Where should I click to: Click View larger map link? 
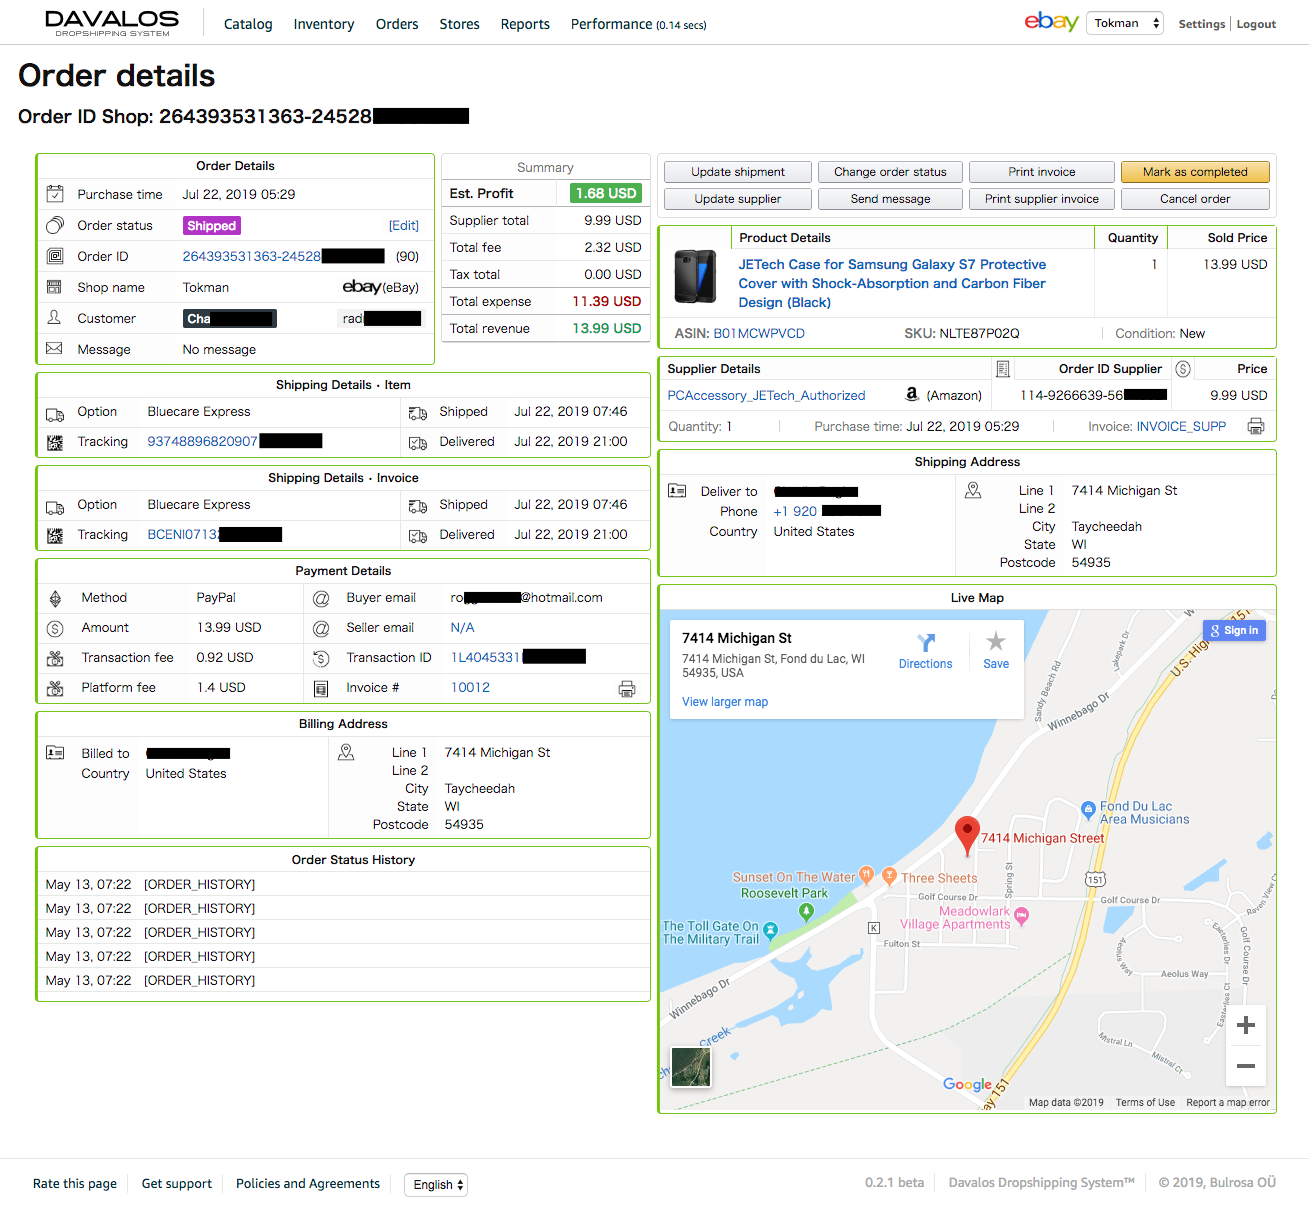click(725, 702)
